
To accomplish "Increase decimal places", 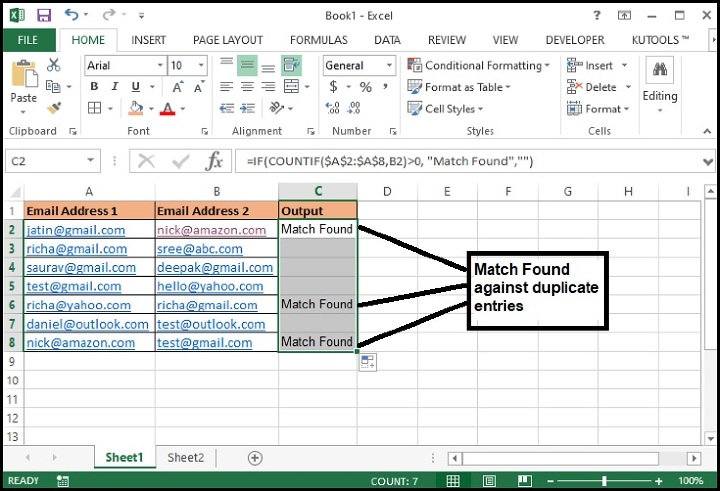I will pos(332,108).
